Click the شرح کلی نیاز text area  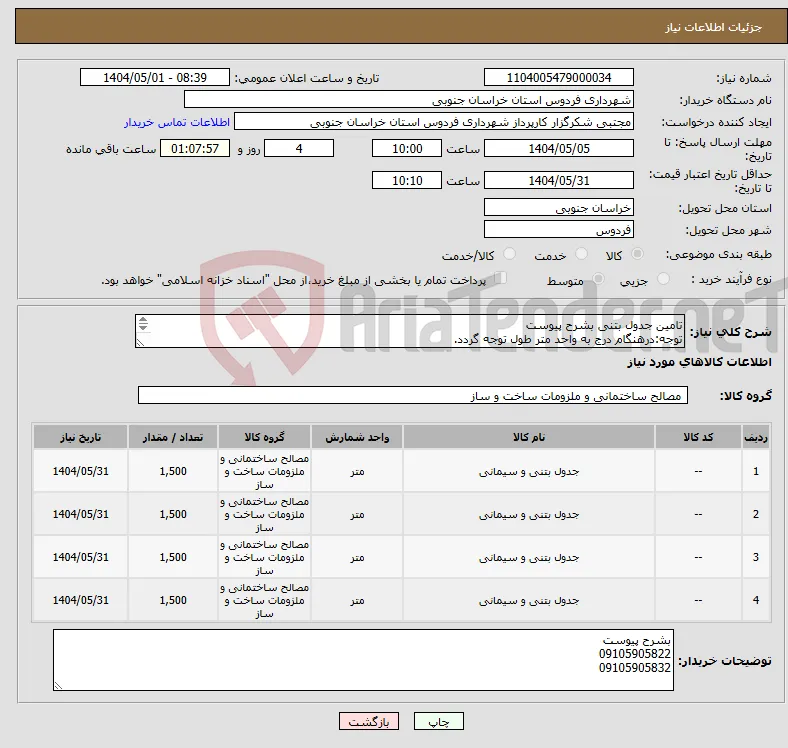[410, 331]
